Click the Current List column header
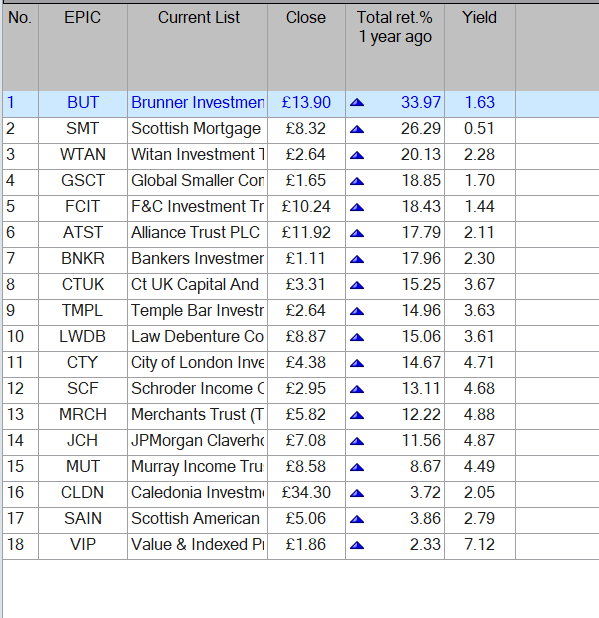Viewport: 599px width, 618px height. [x=197, y=47]
